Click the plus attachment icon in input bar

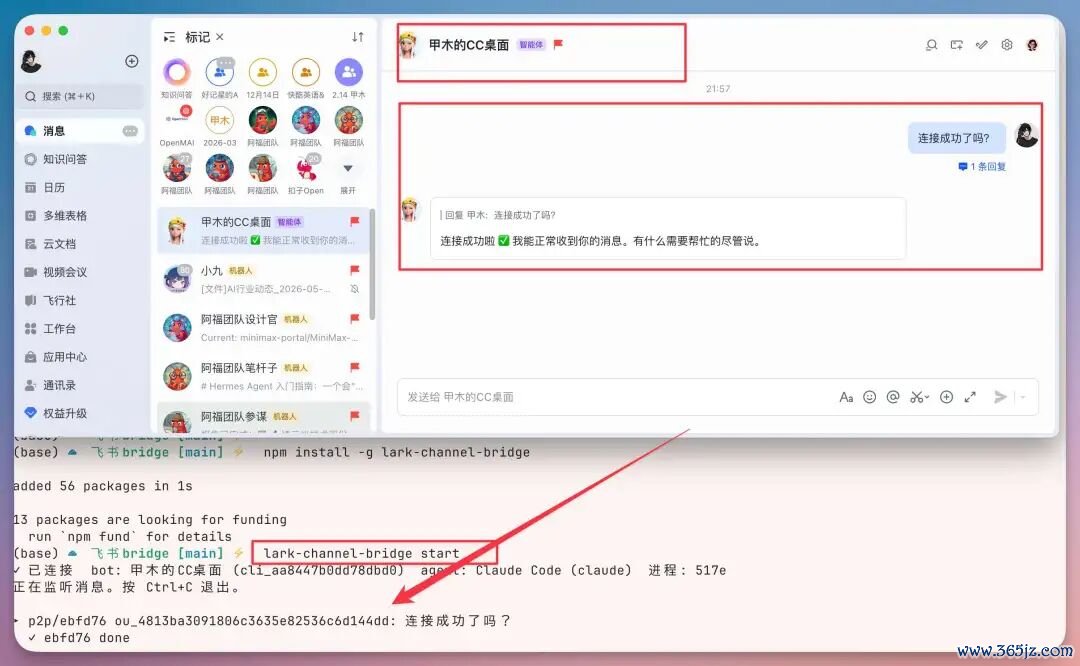[946, 397]
